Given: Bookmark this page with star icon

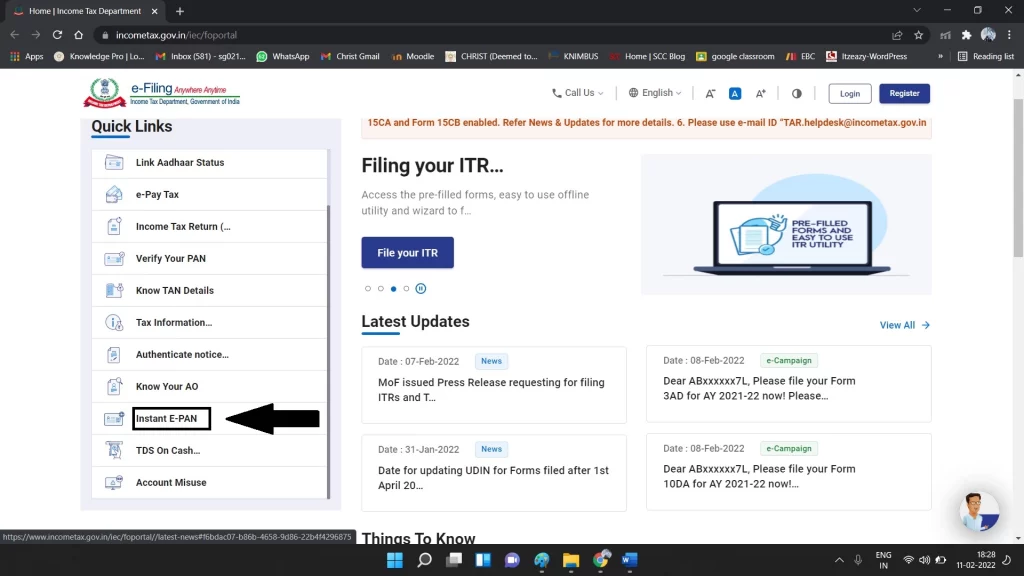Looking at the screenshot, I should click(x=918, y=35).
